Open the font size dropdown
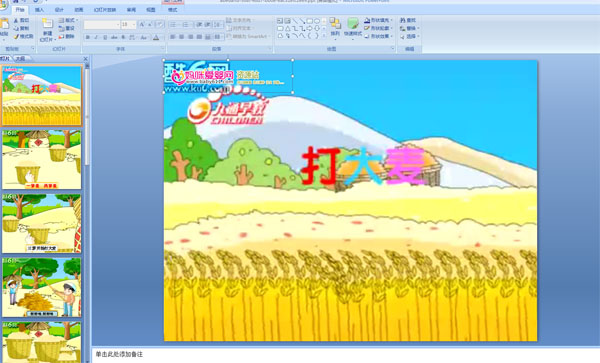This screenshot has width=600, height=363. [134, 25]
